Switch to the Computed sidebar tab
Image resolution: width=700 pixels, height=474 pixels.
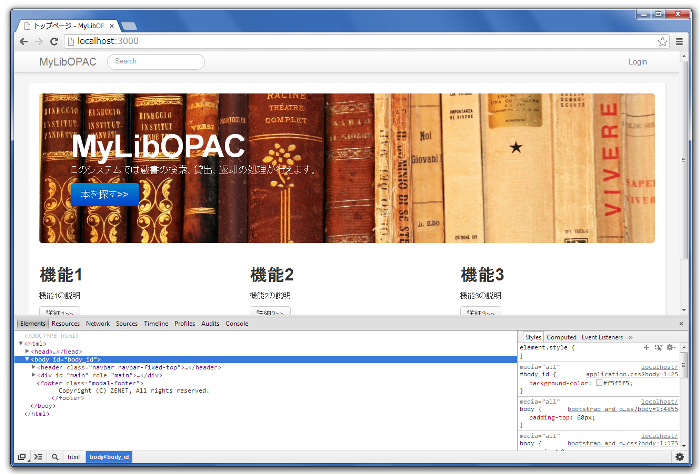tap(561, 337)
